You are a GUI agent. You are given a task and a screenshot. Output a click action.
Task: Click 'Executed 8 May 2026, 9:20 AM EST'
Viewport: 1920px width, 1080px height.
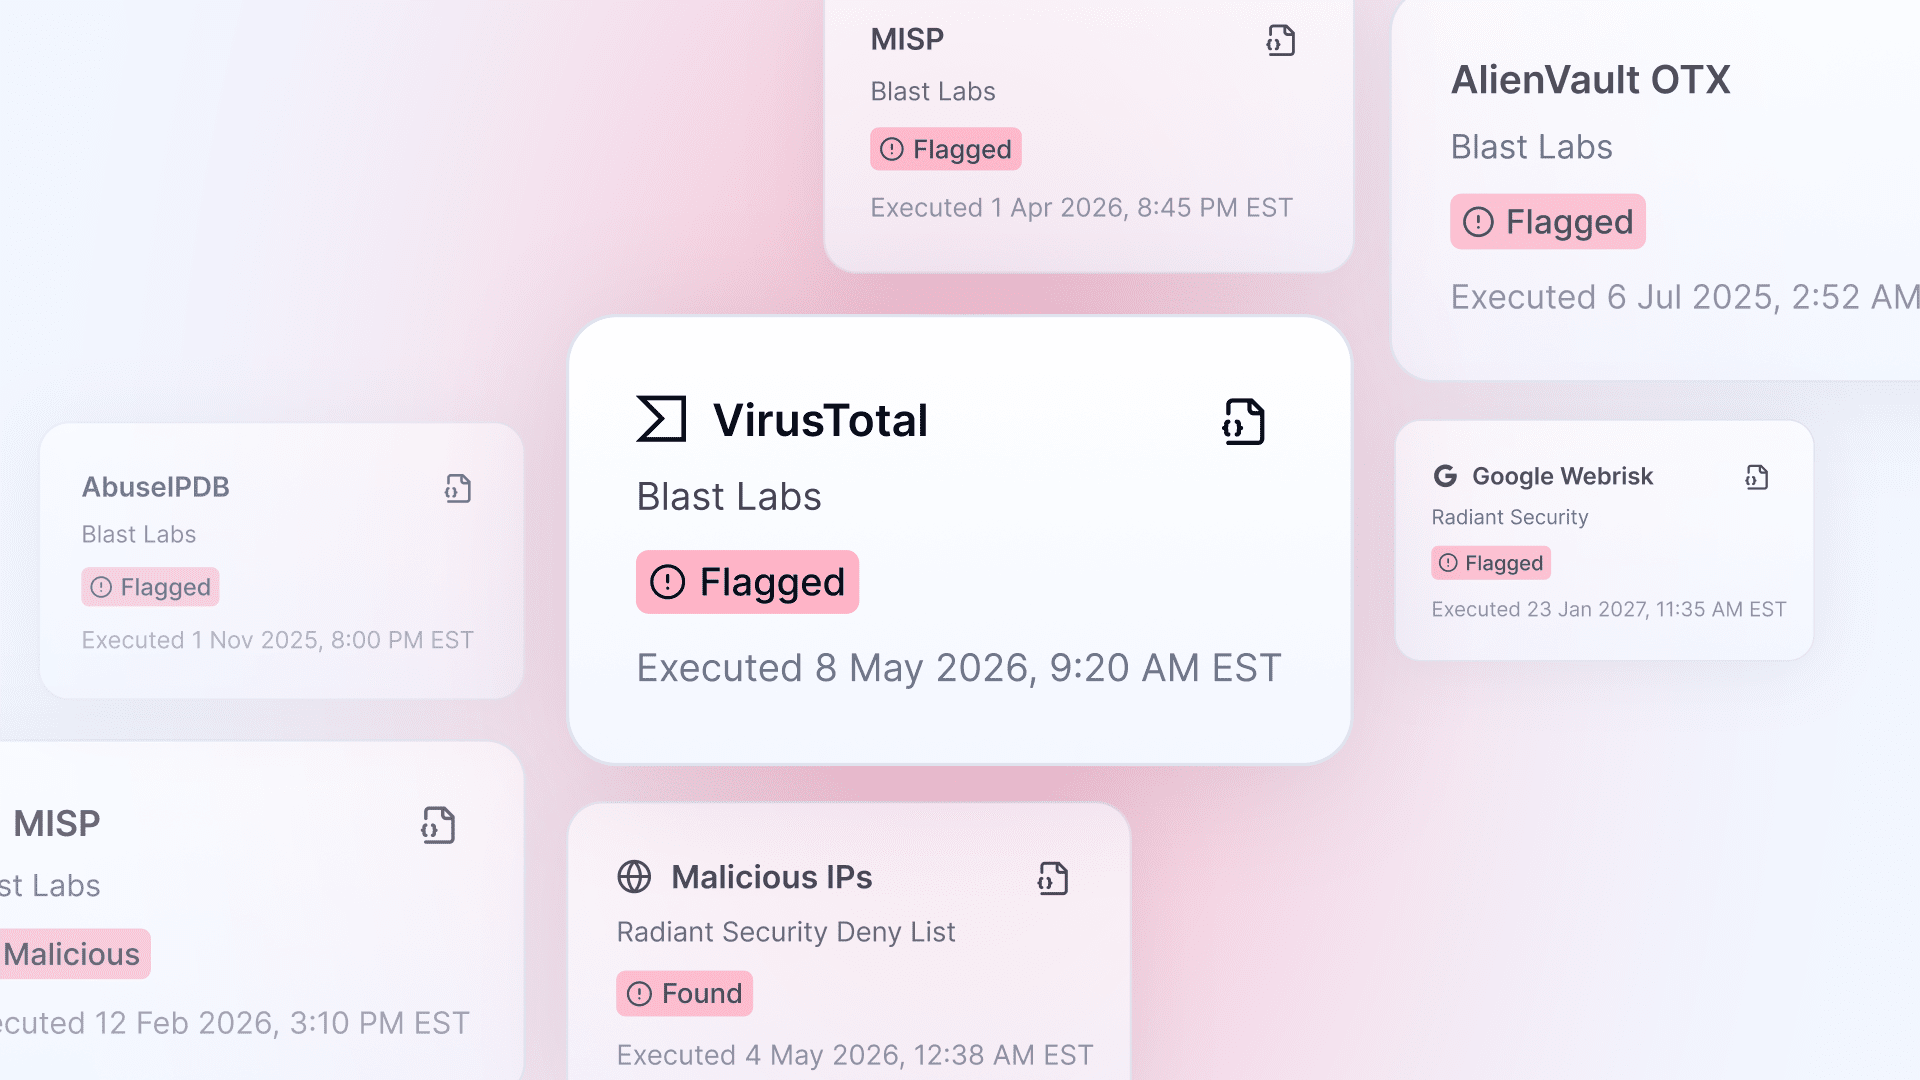(959, 668)
